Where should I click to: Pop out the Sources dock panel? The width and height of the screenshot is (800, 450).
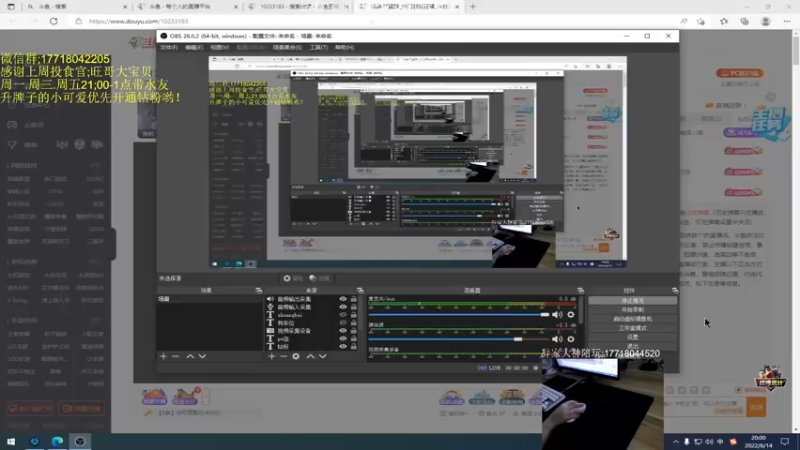(x=360, y=290)
